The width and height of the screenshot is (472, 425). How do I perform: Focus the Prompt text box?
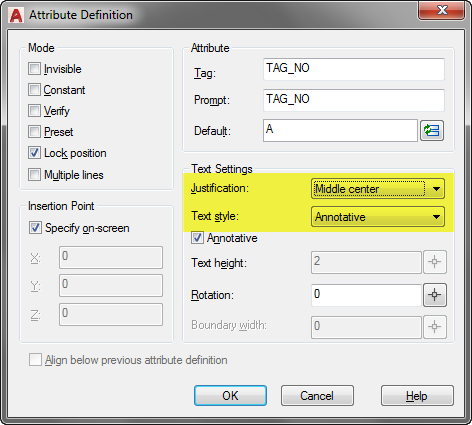[x=354, y=100]
